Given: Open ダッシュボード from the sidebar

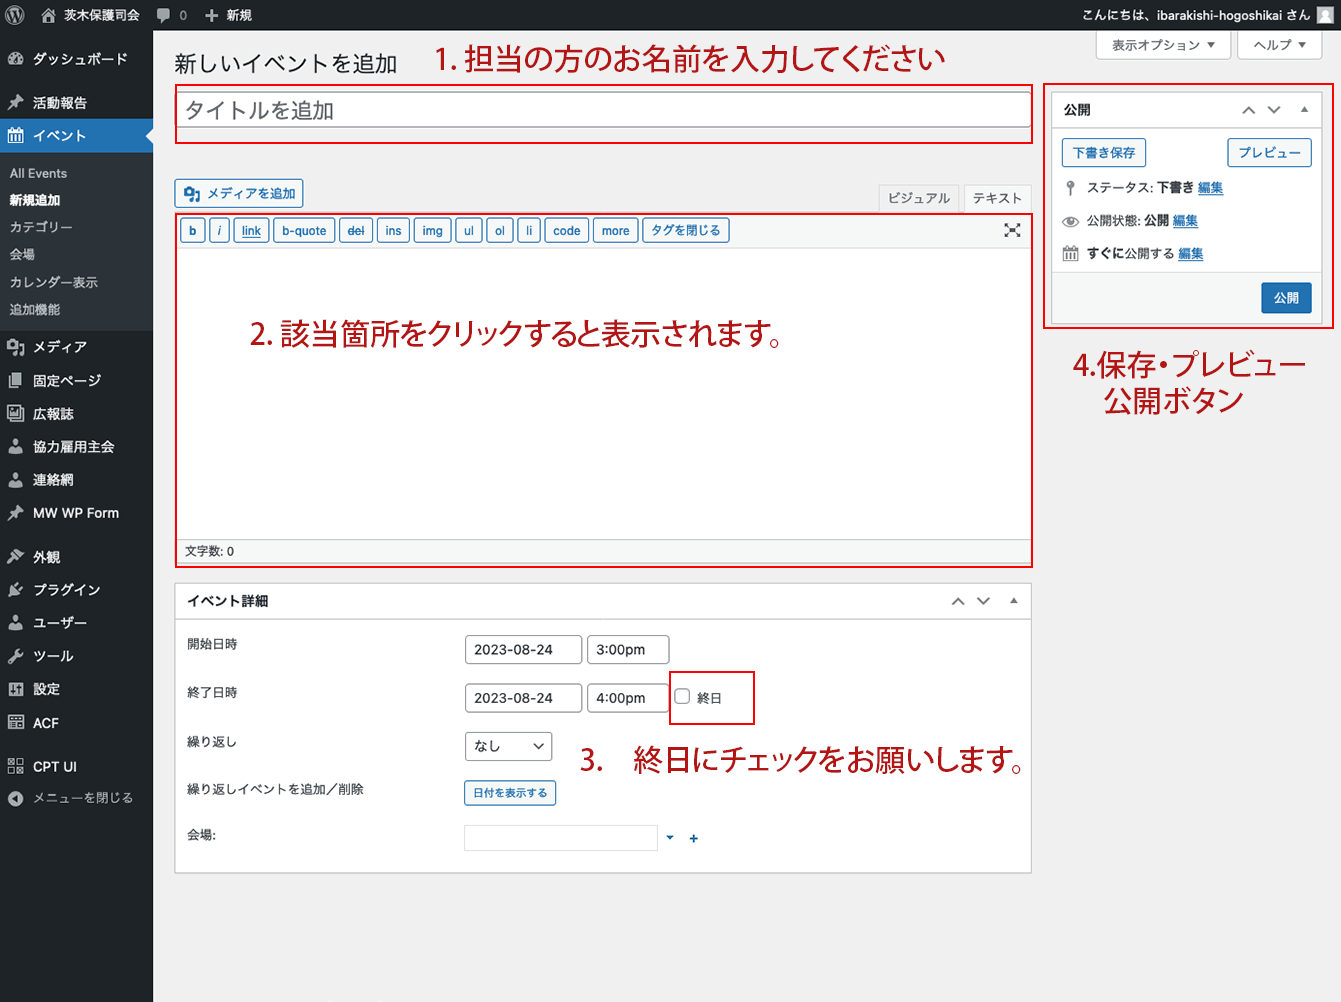Looking at the screenshot, I should (x=79, y=59).
